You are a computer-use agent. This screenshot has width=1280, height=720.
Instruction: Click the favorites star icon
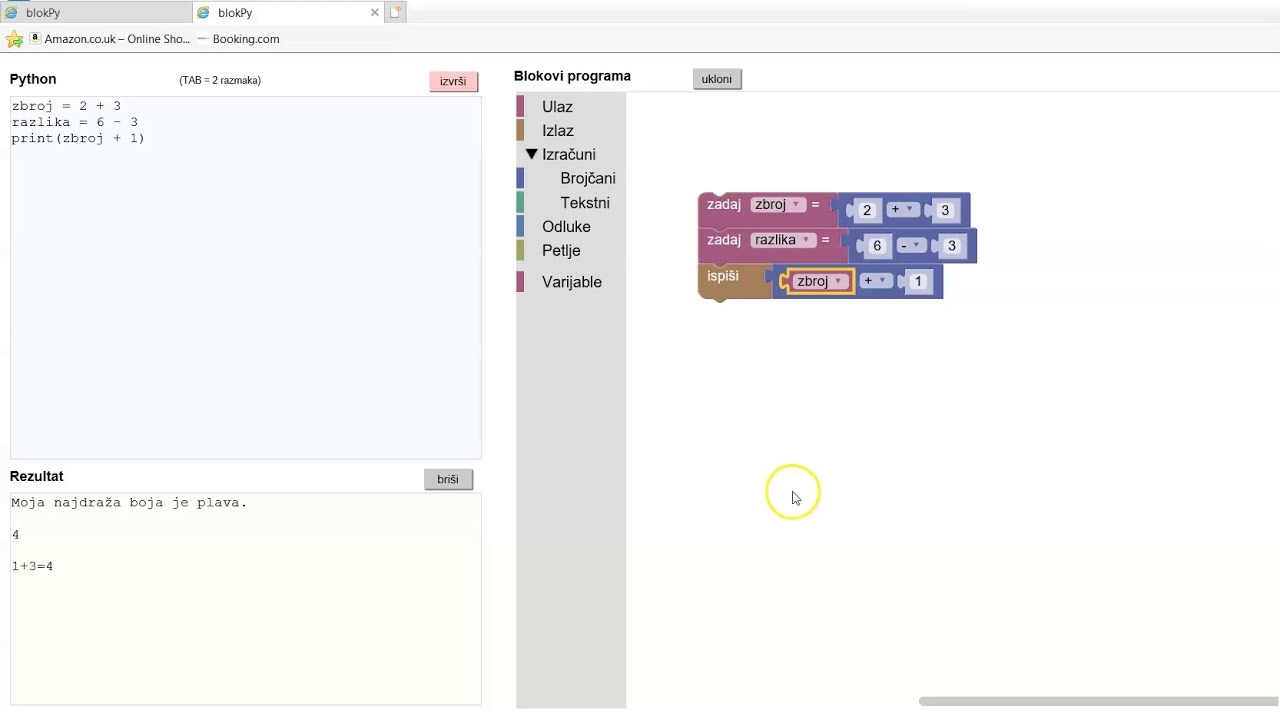14,39
